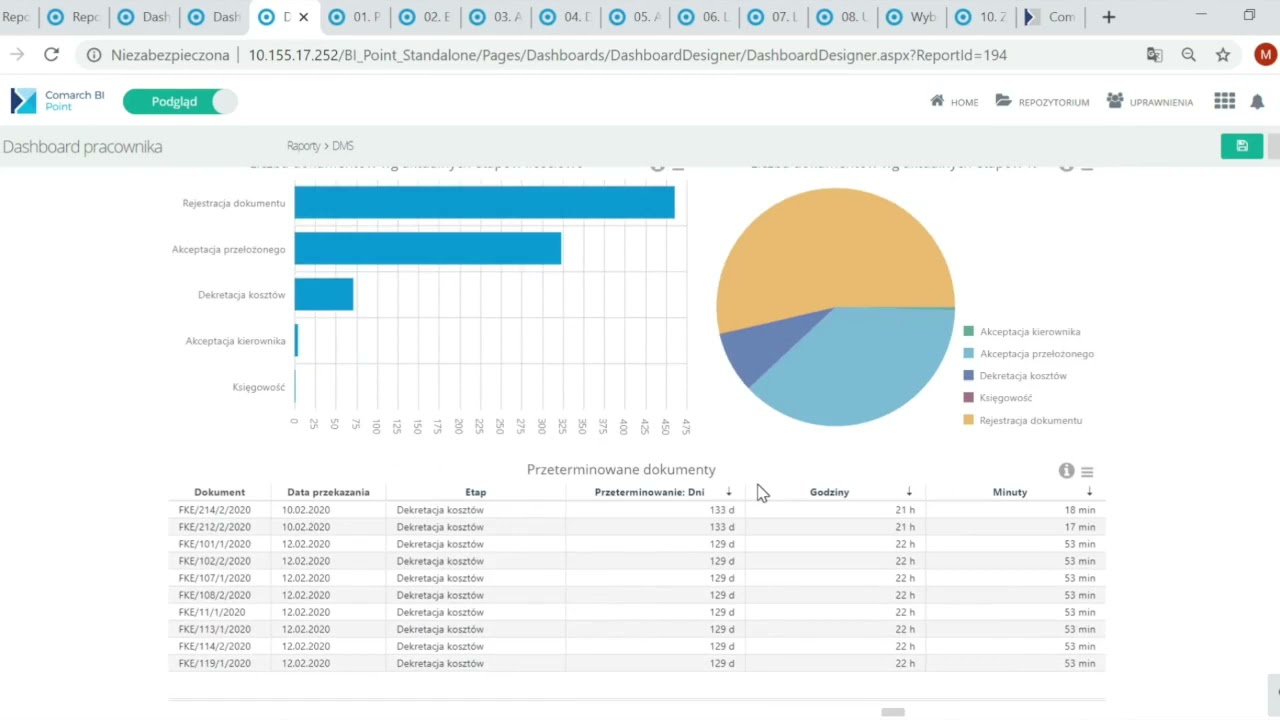This screenshot has height=720, width=1280.
Task: Toggle Dekretacja kosztów legend swatch
Action: (968, 376)
